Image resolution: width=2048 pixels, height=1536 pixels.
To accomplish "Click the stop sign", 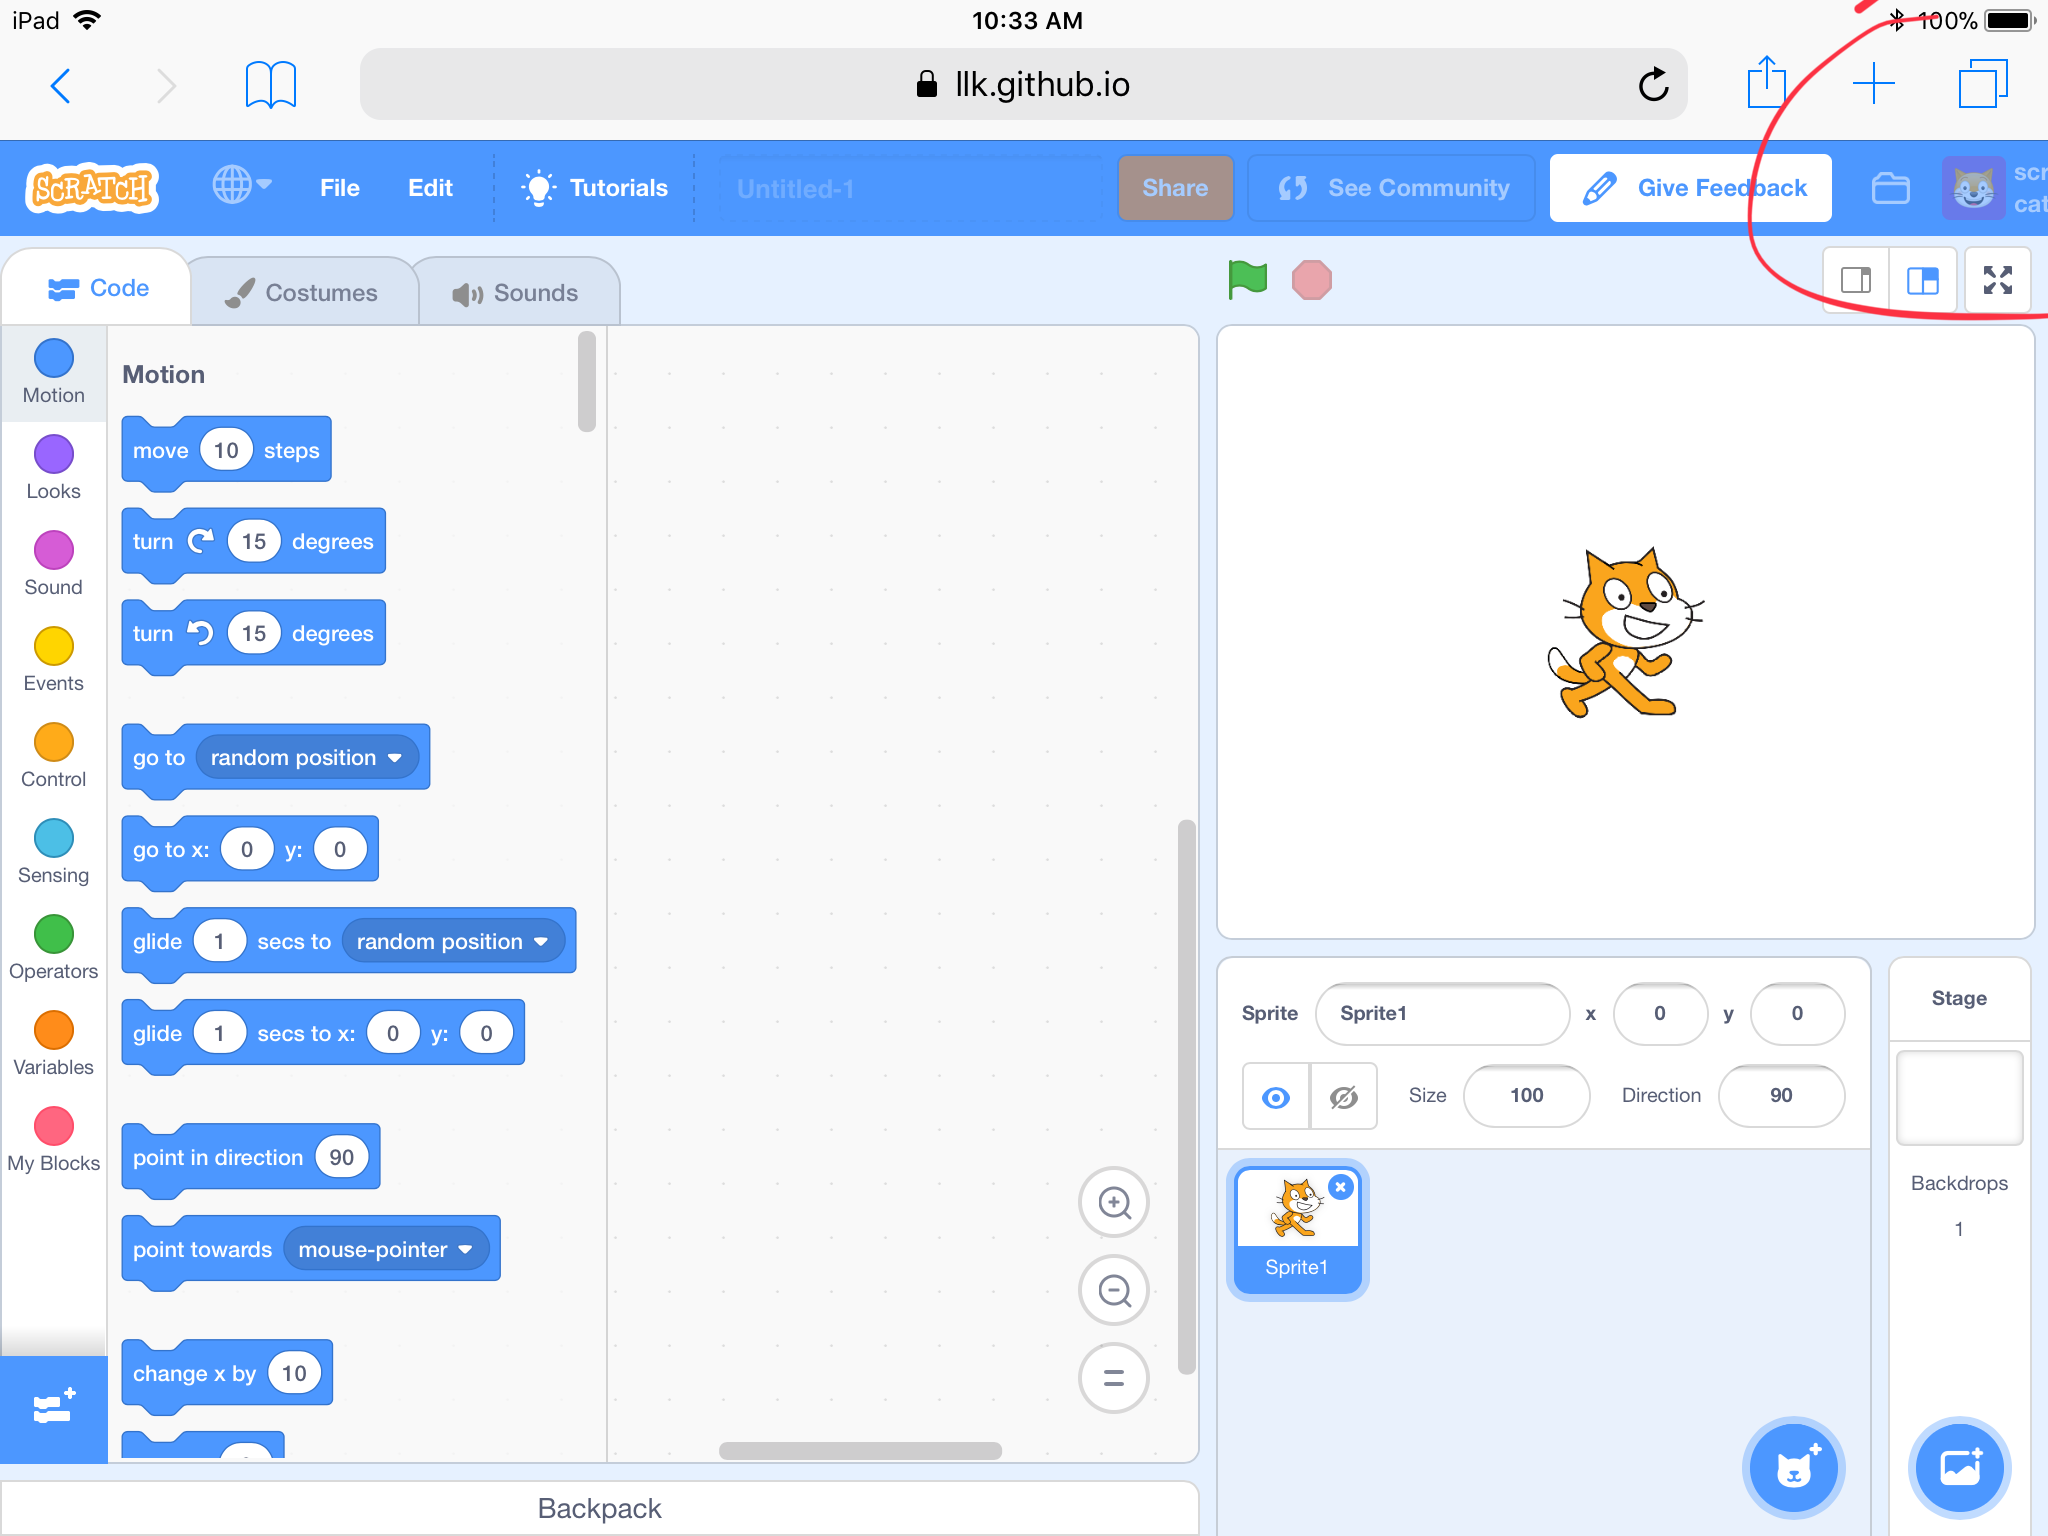I will [x=1313, y=281].
